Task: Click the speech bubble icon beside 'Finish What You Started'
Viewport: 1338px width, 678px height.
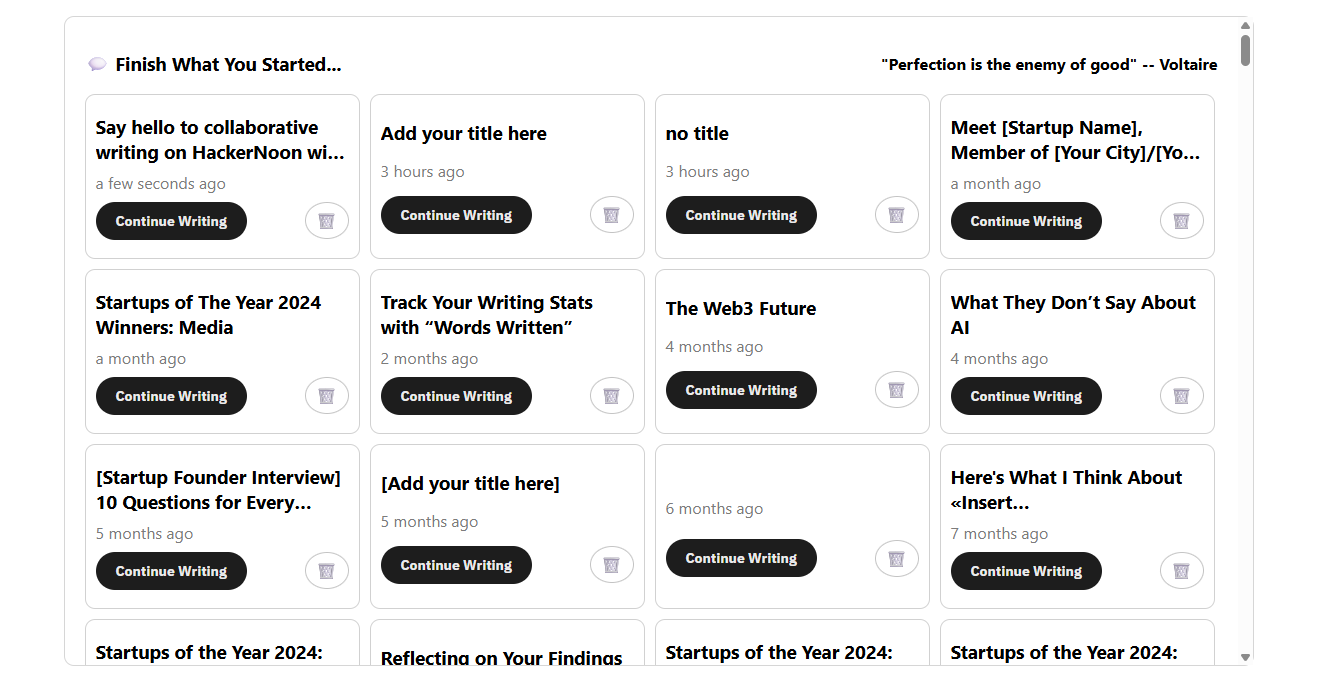Action: pos(97,65)
